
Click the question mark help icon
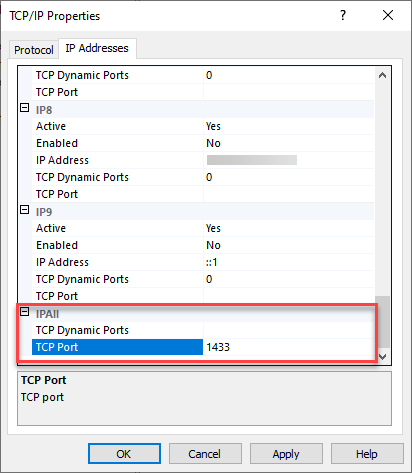[x=343, y=15]
